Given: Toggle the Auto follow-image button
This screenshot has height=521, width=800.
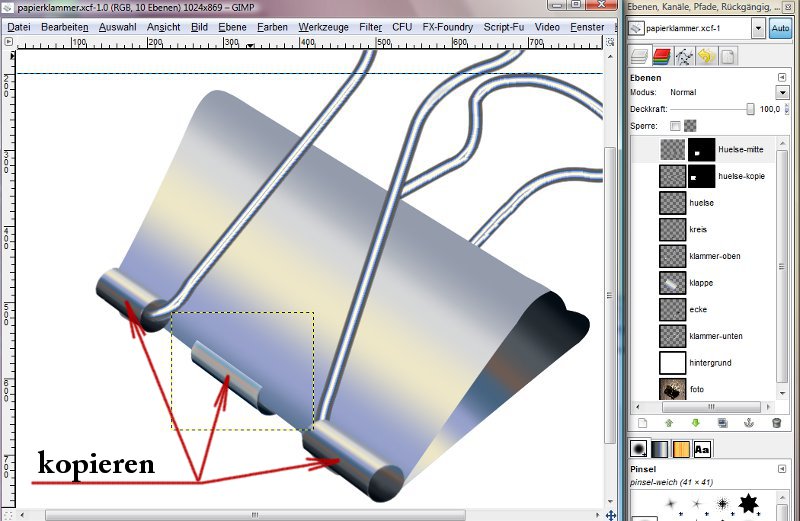Looking at the screenshot, I should click(780, 29).
